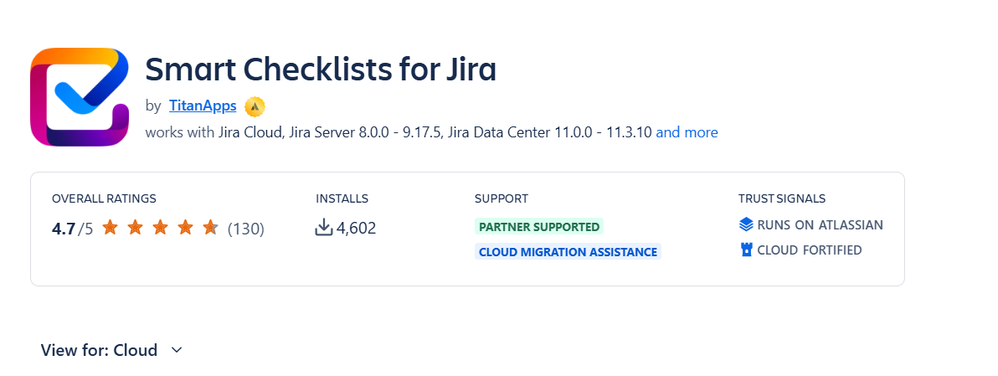
Task: Click the first rating star
Action: click(110, 227)
